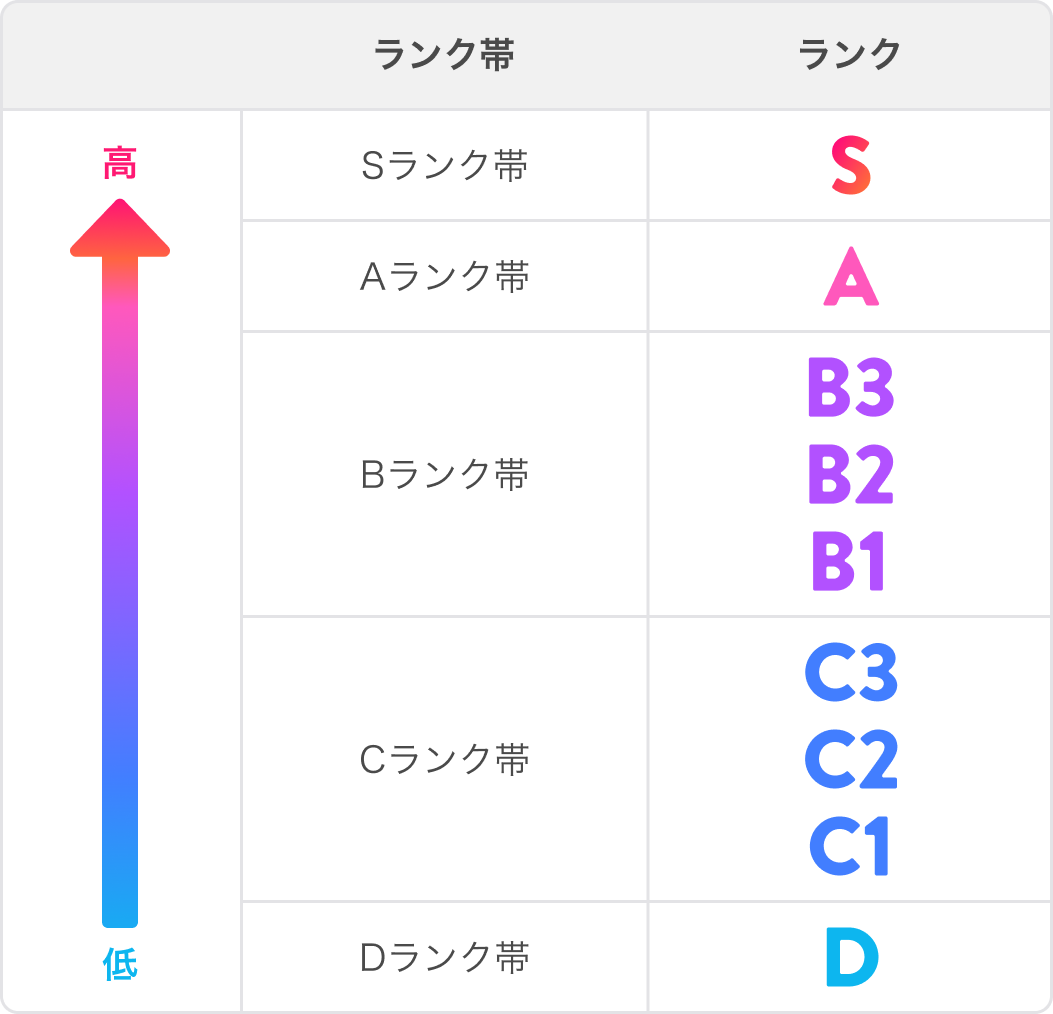Screen dimensions: 1053x1014
Task: Click the gradient arrow head at top
Action: tap(120, 230)
